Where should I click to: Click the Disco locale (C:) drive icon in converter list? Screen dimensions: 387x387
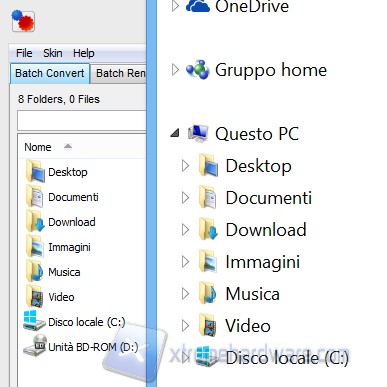tap(34, 321)
